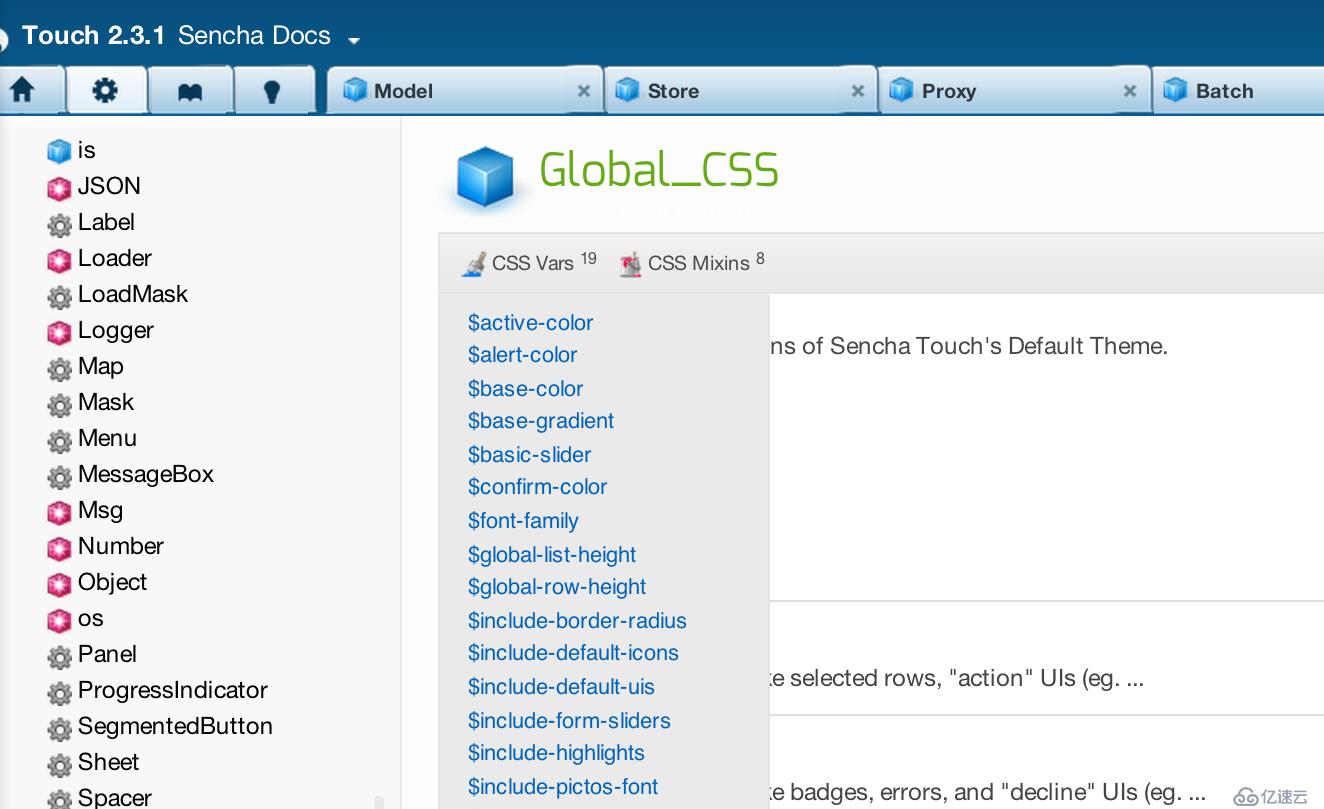Select $include-highlights variable

tap(556, 753)
